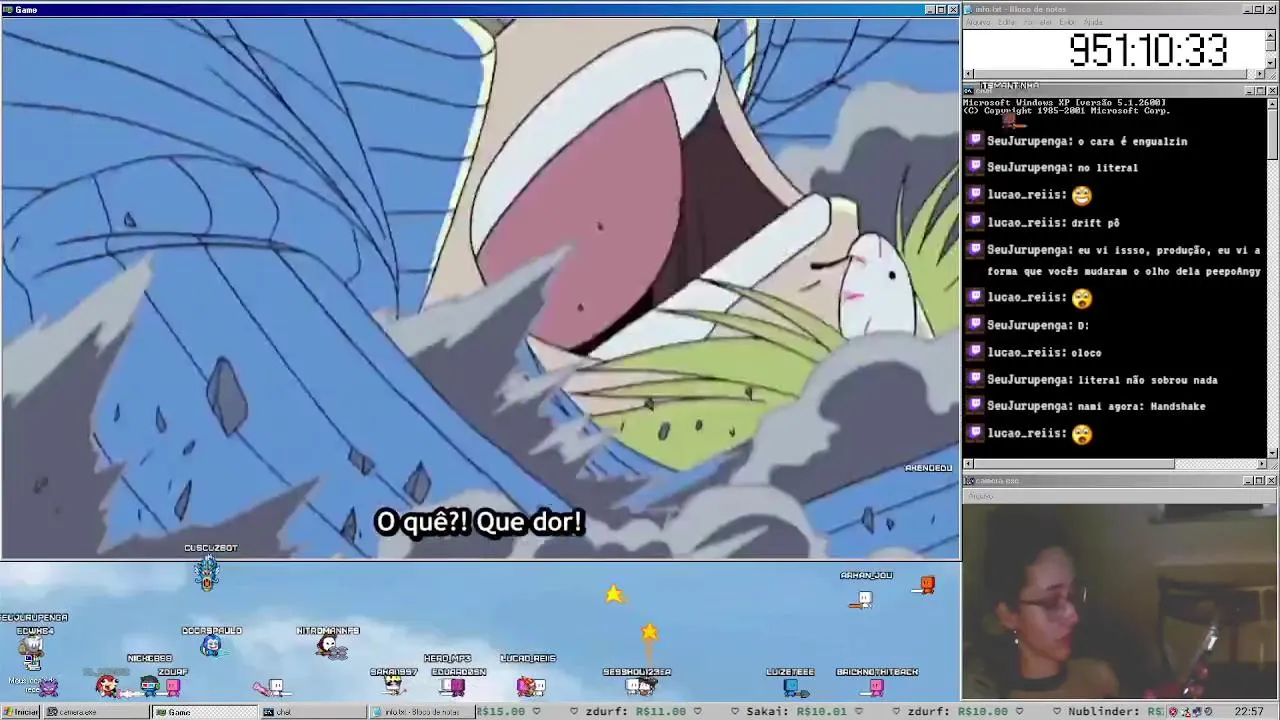1280x720 pixels.
Task: Open Arquivo menu in Bloco de notas
Action: point(977,22)
